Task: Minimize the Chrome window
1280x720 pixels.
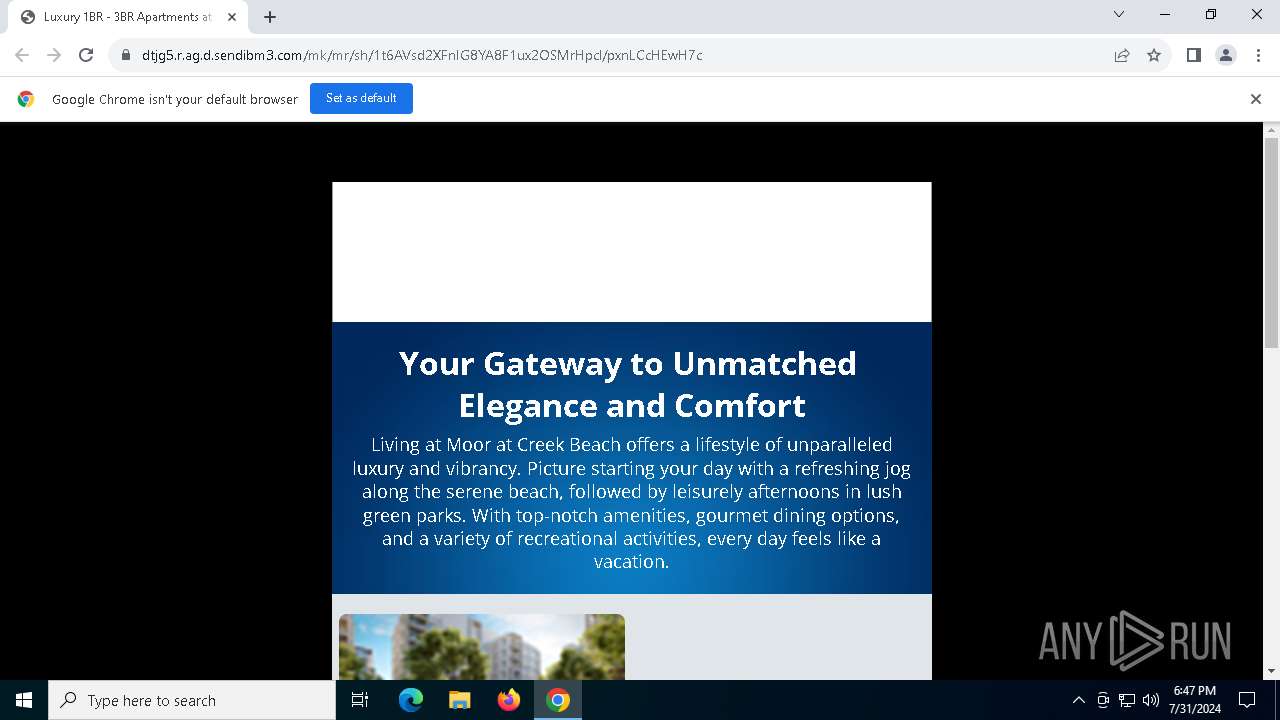Action: pos(1165,14)
